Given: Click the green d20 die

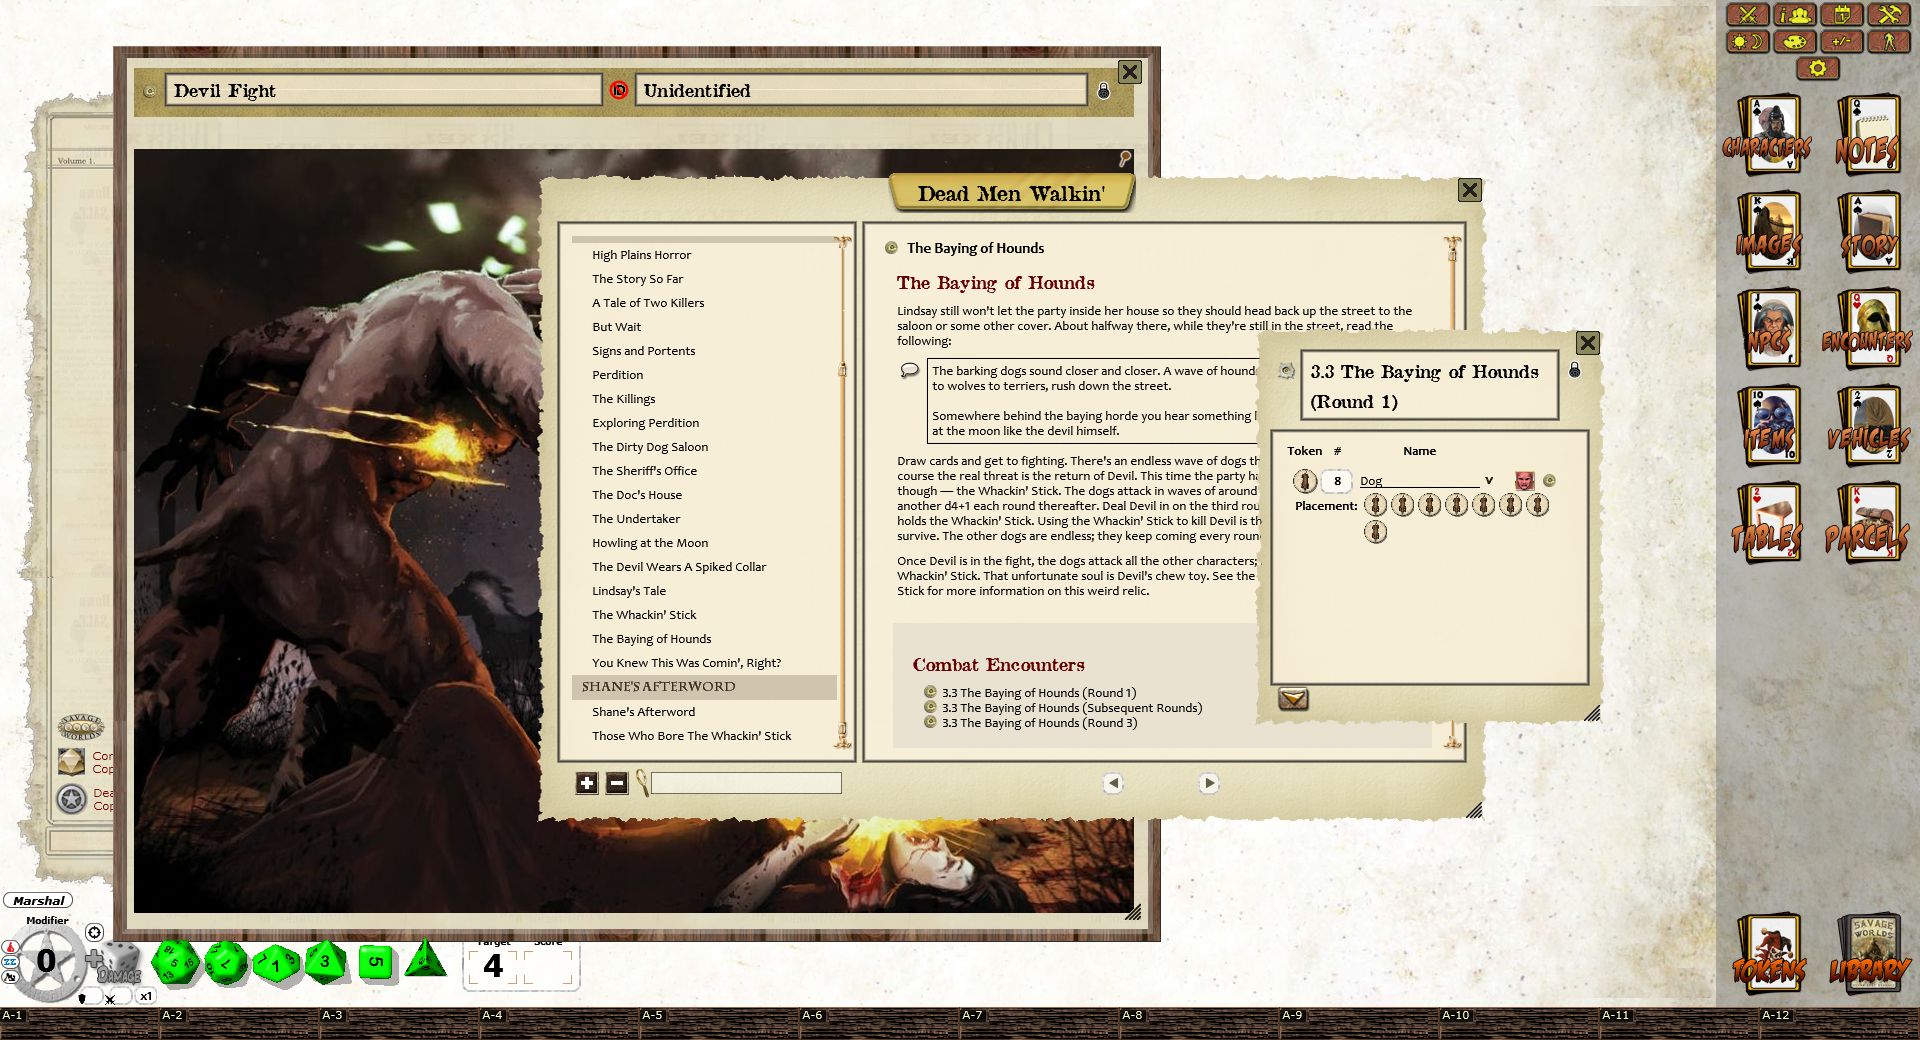Looking at the screenshot, I should pyautogui.click(x=174, y=963).
